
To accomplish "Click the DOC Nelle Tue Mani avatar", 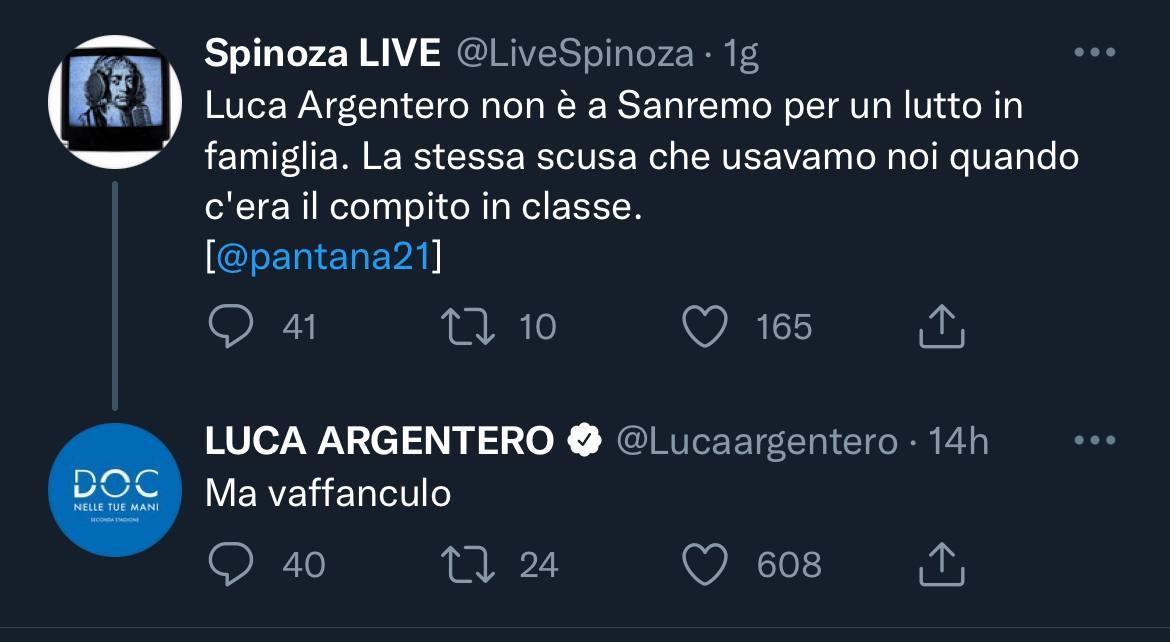I will [x=115, y=489].
